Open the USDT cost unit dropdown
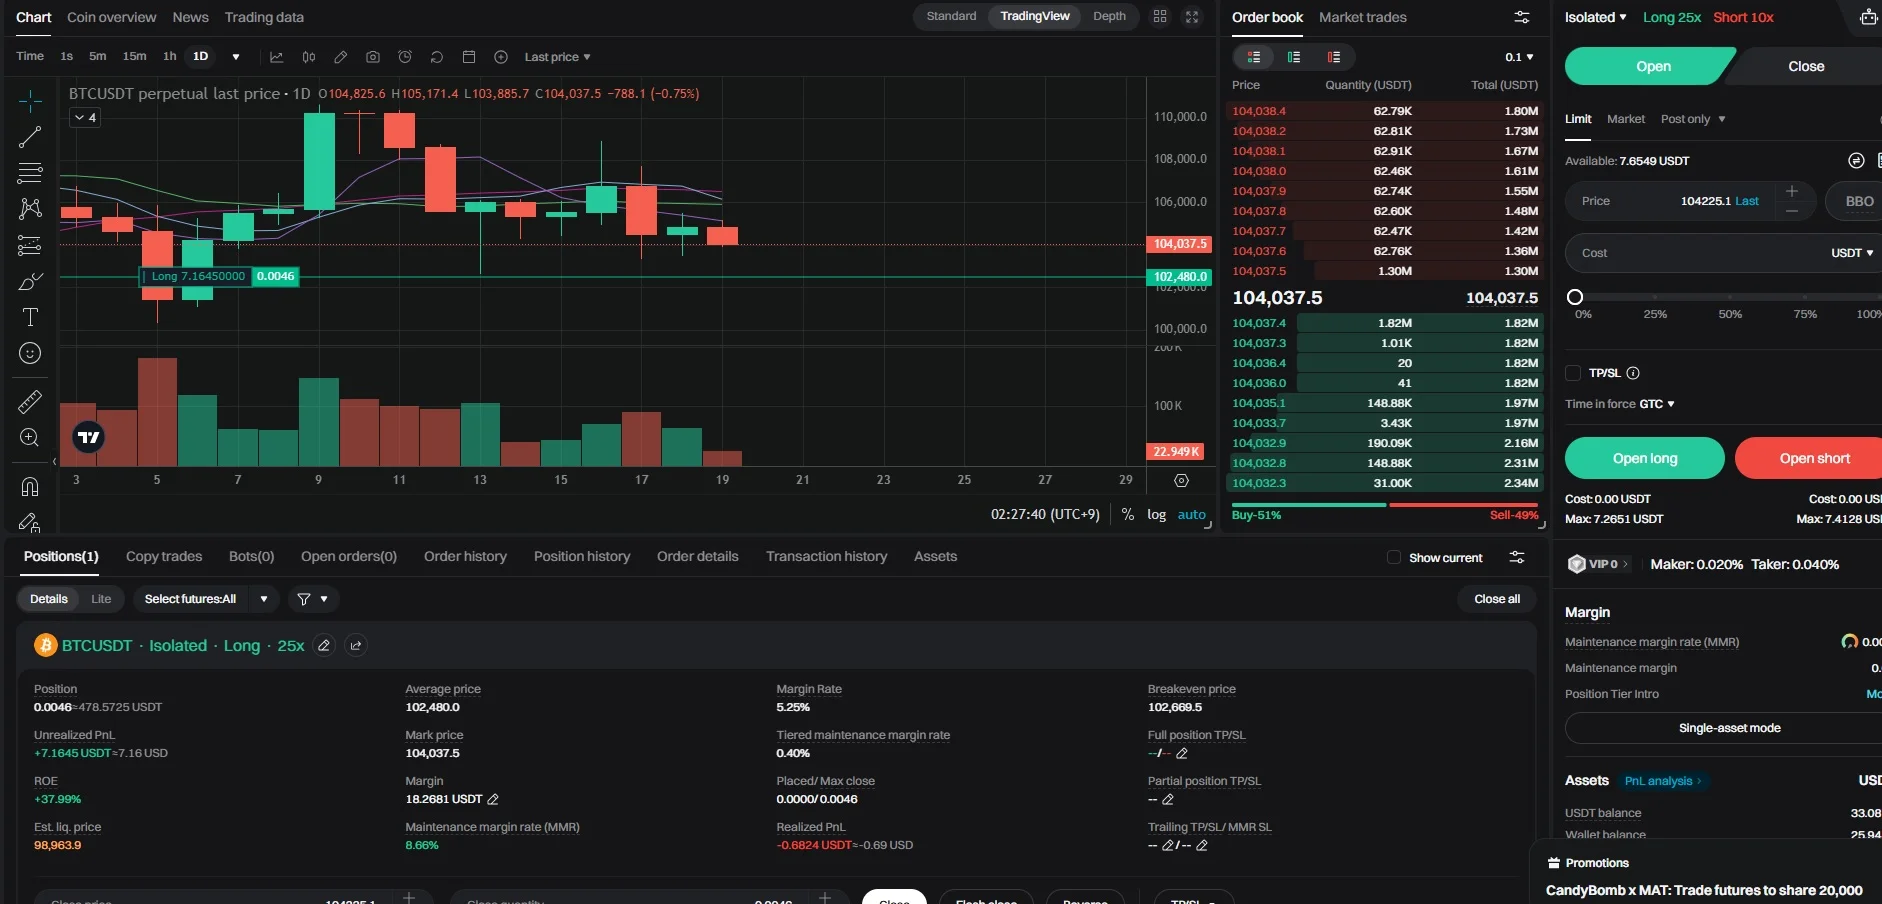Image resolution: width=1882 pixels, height=904 pixels. pos(1852,253)
